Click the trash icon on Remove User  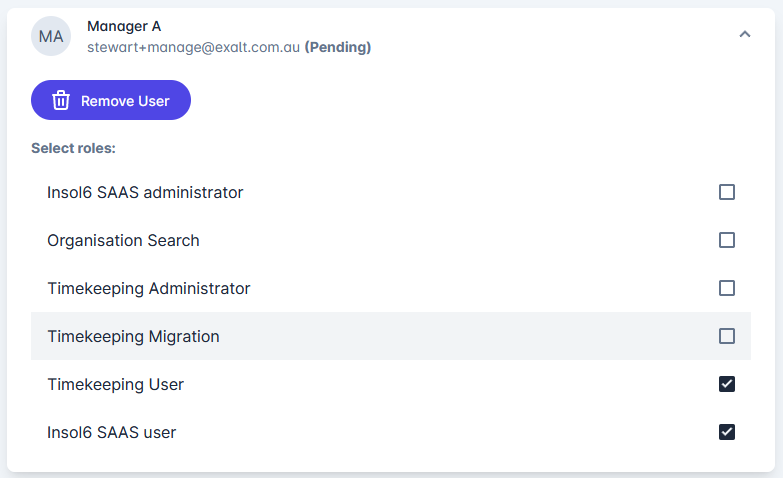pyautogui.click(x=61, y=100)
